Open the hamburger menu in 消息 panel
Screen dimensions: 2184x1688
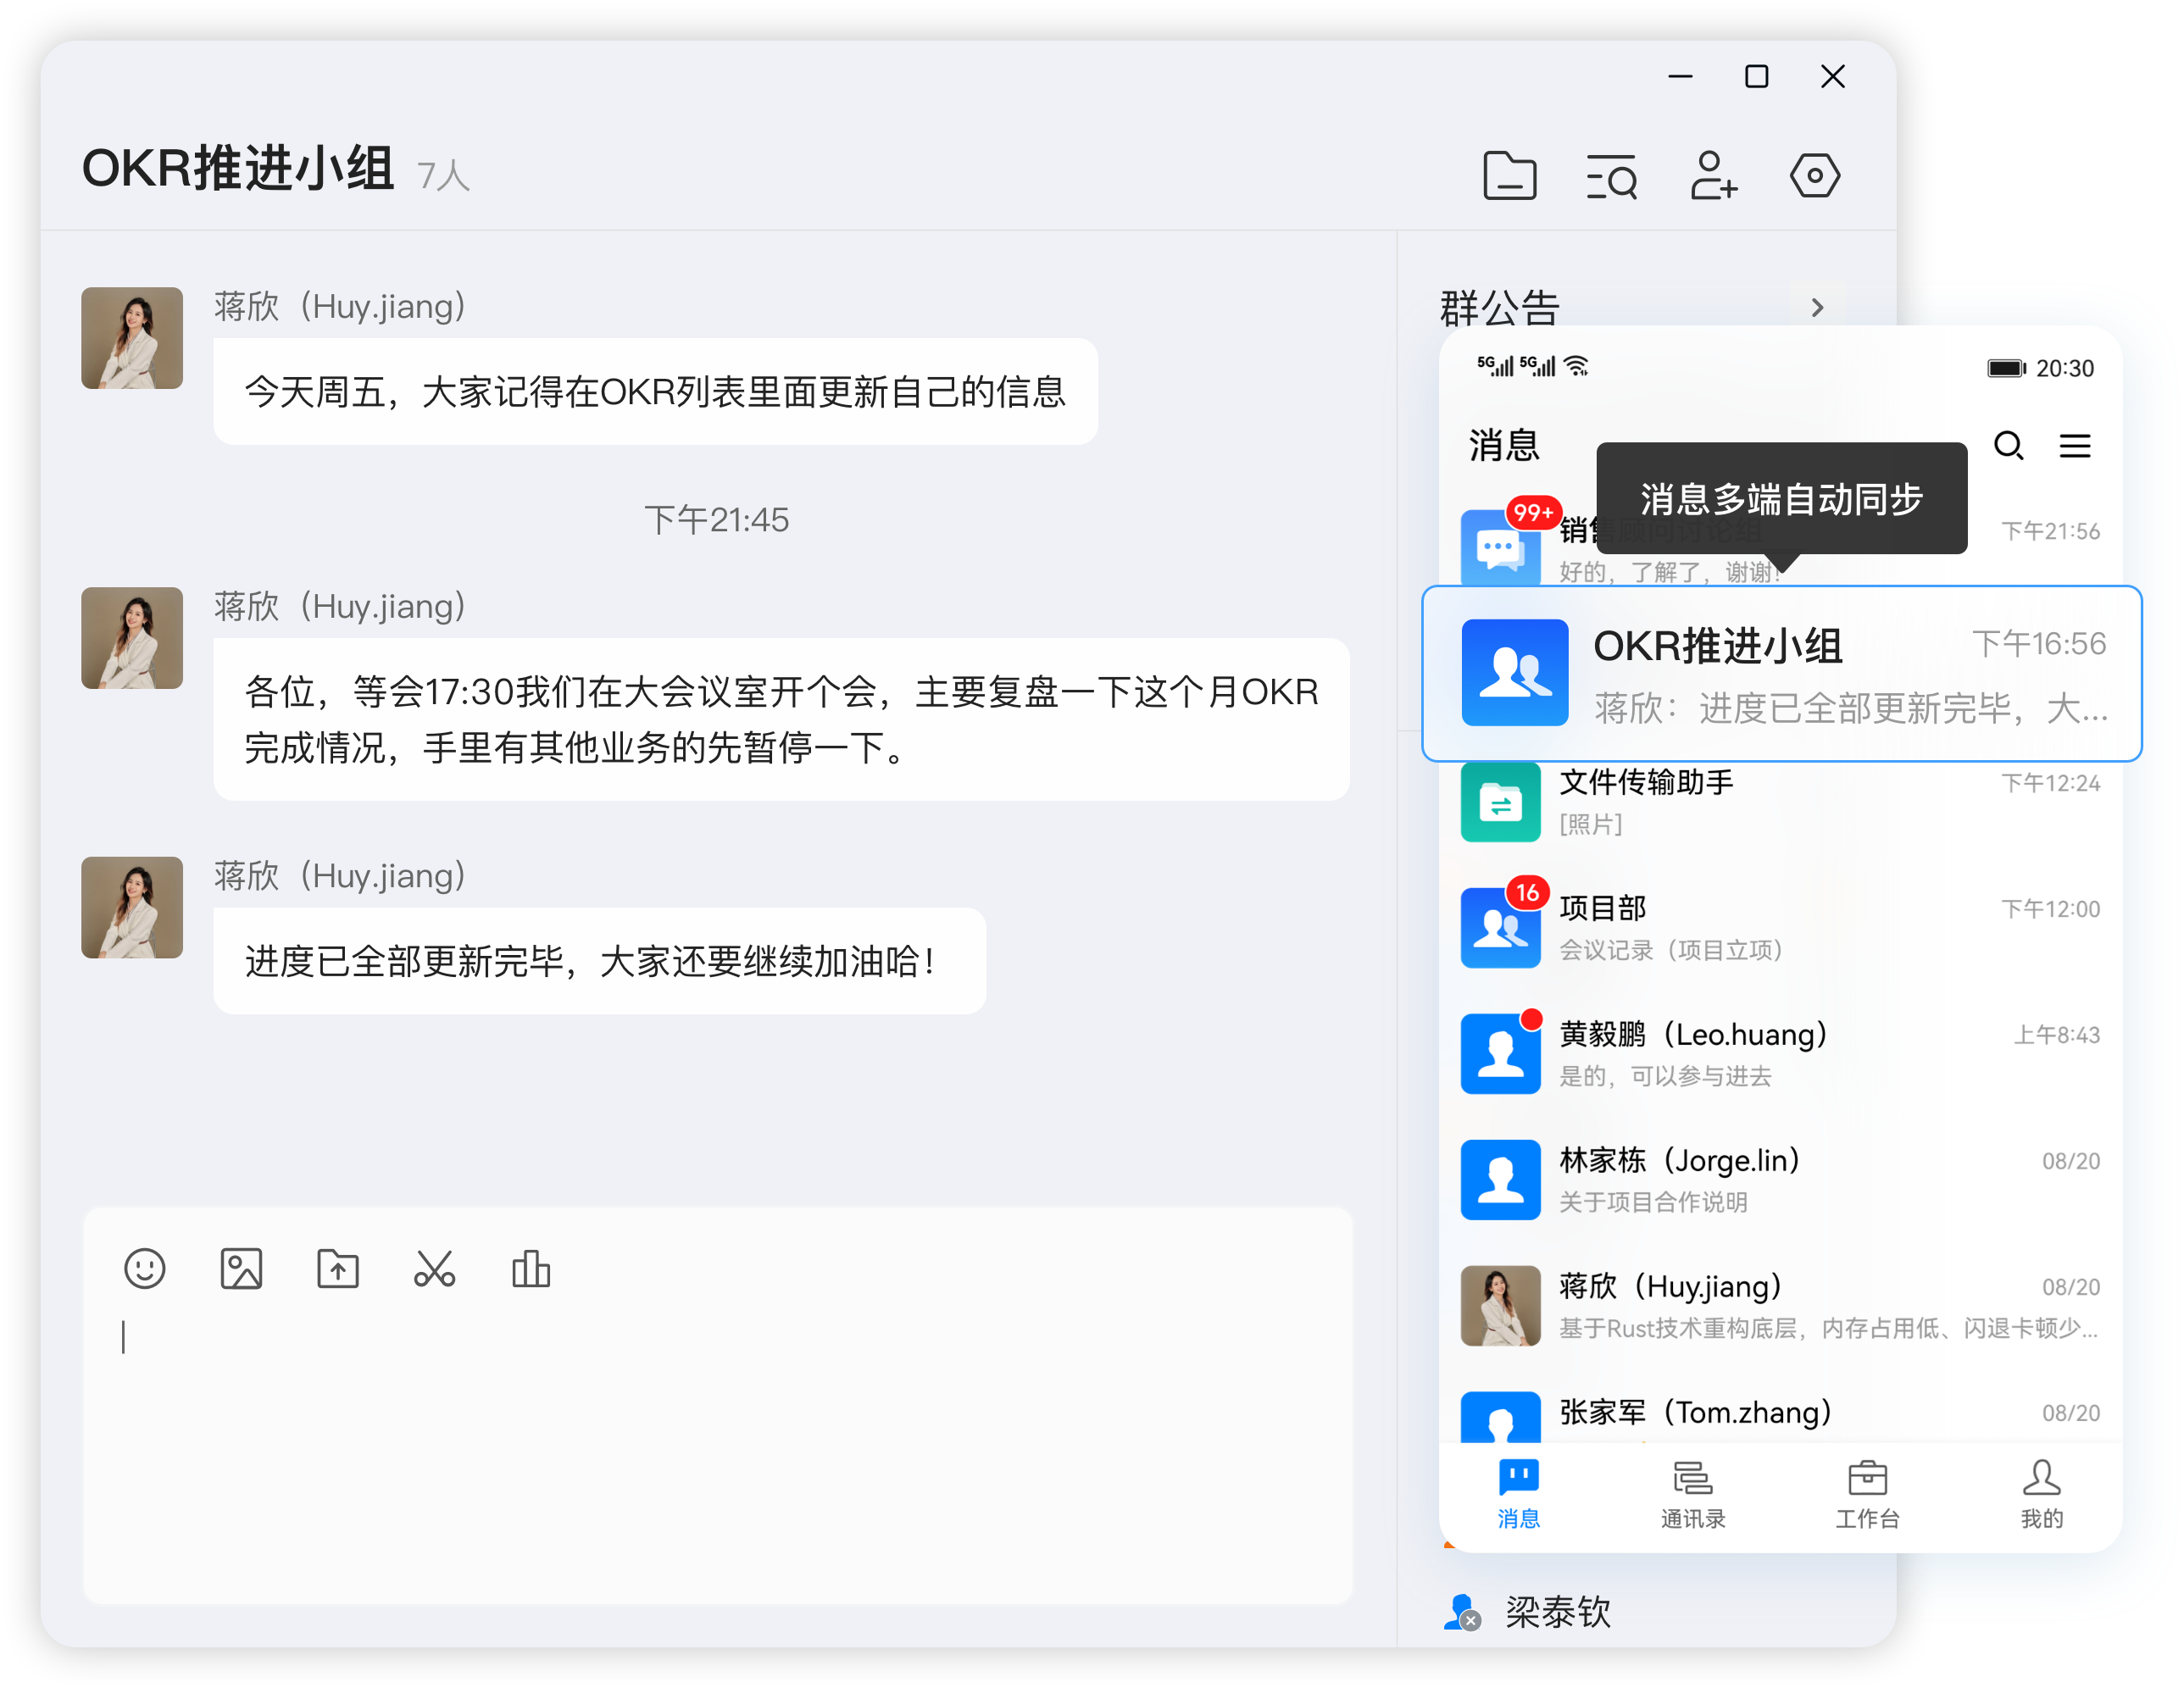click(2075, 446)
